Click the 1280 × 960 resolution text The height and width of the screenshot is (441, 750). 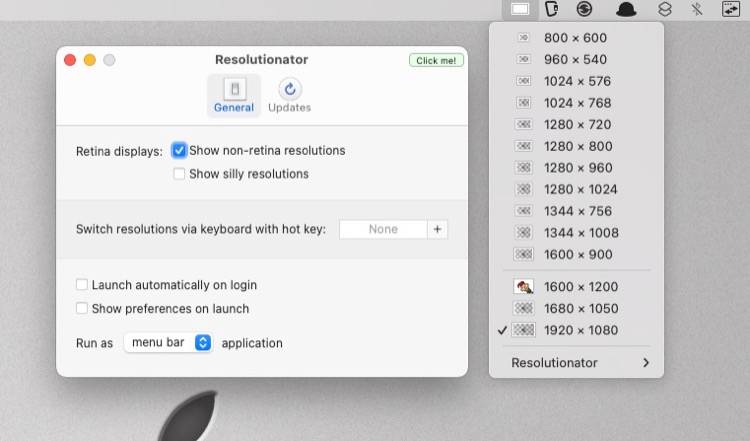(x=578, y=168)
